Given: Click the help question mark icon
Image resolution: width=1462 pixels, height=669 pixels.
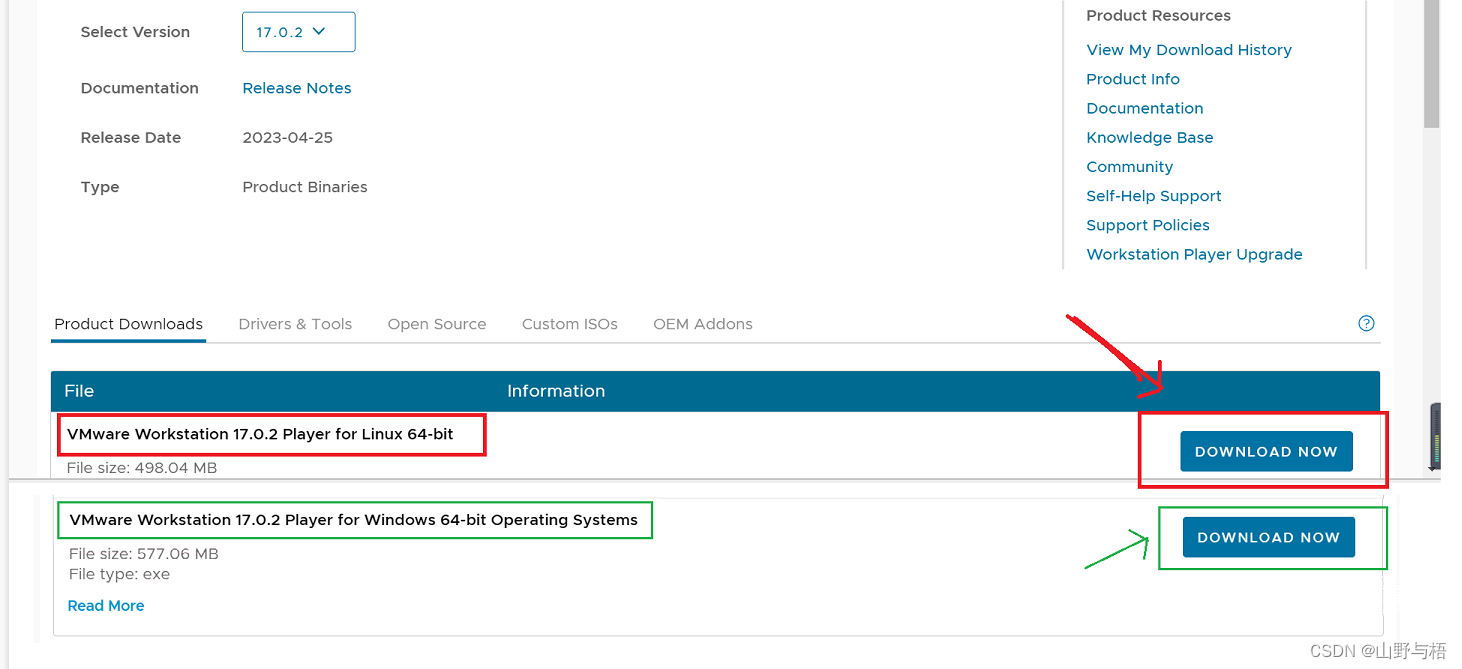Looking at the screenshot, I should 1366,323.
